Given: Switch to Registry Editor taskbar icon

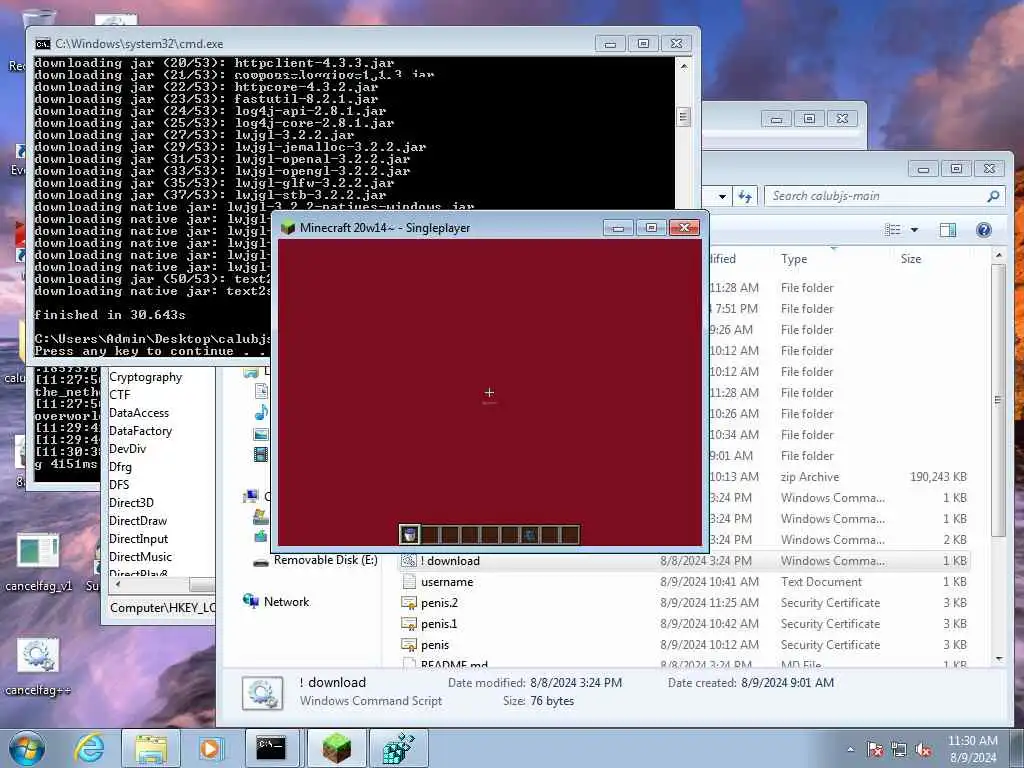Looking at the screenshot, I should 398,748.
